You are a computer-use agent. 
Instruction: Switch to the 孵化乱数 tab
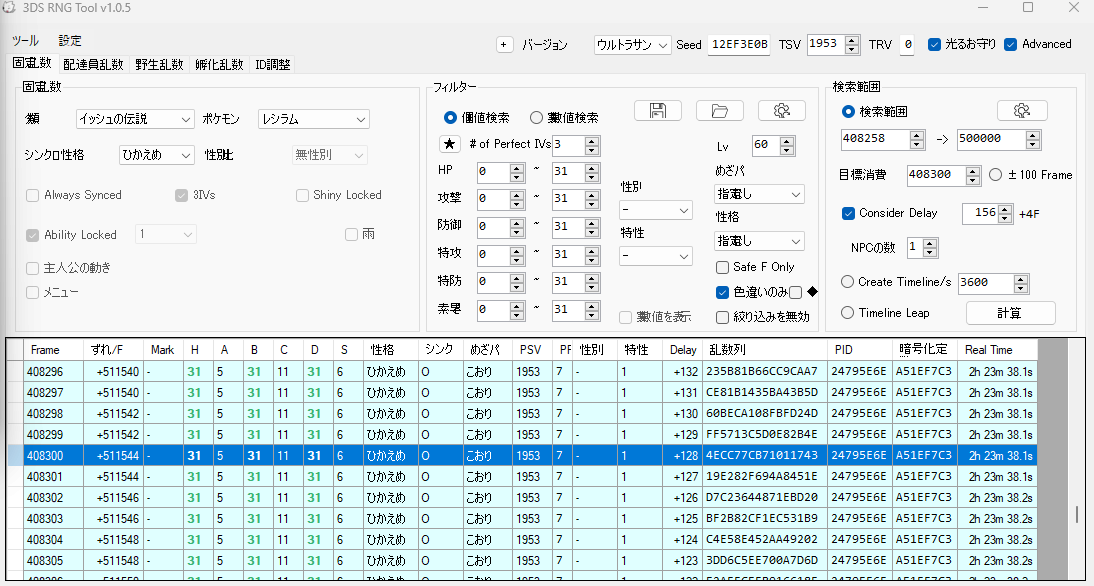219,64
